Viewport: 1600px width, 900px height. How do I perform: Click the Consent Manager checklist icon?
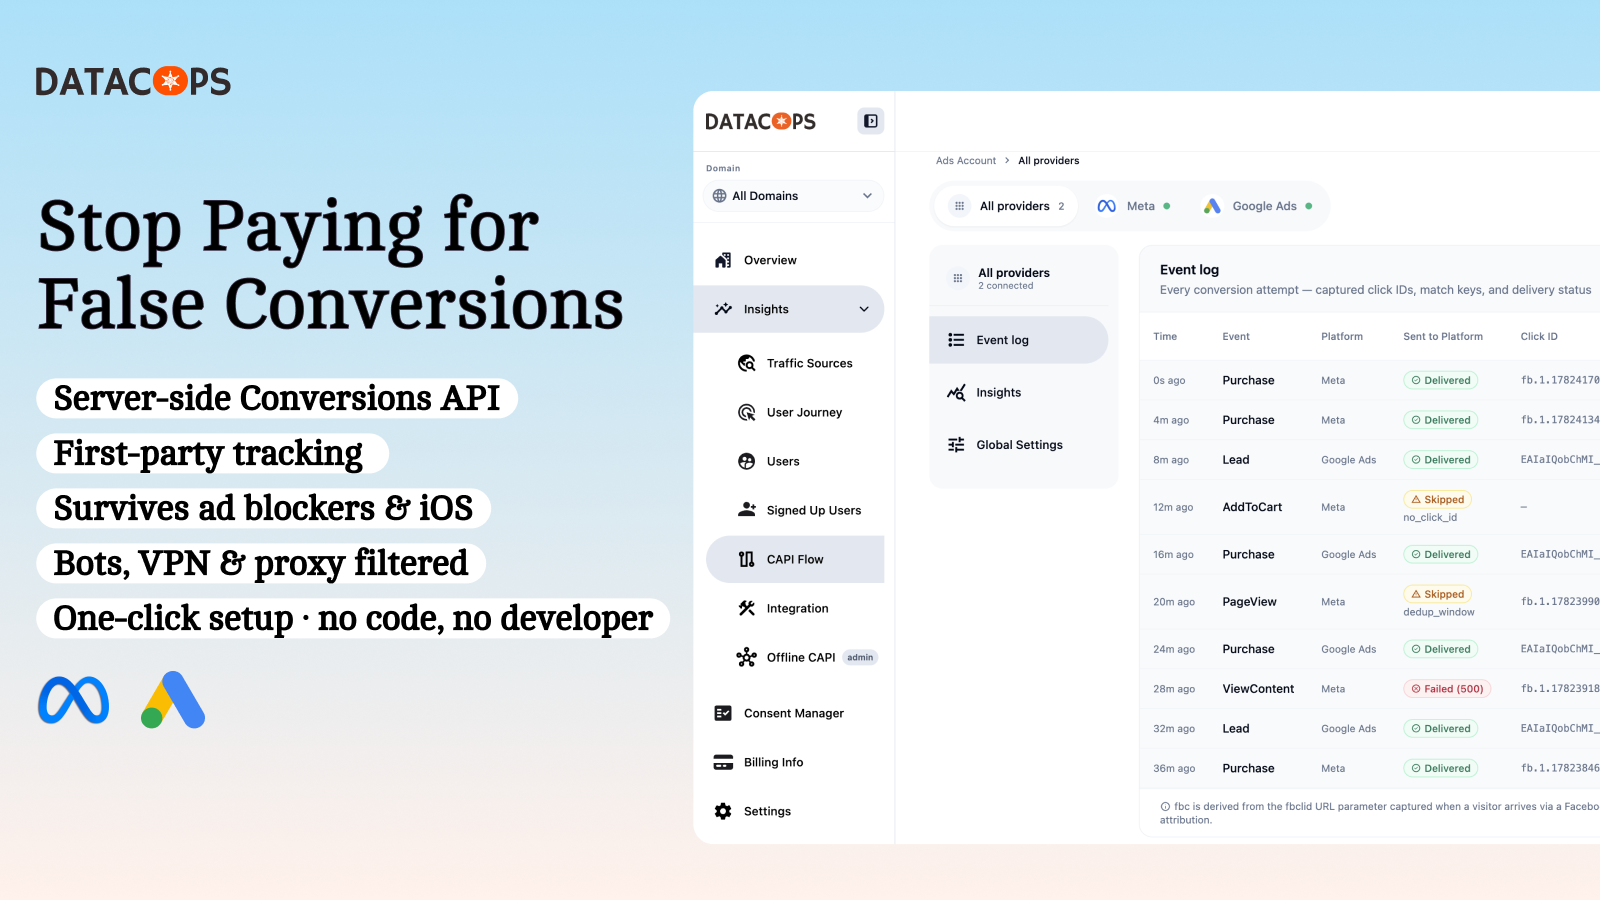point(723,713)
